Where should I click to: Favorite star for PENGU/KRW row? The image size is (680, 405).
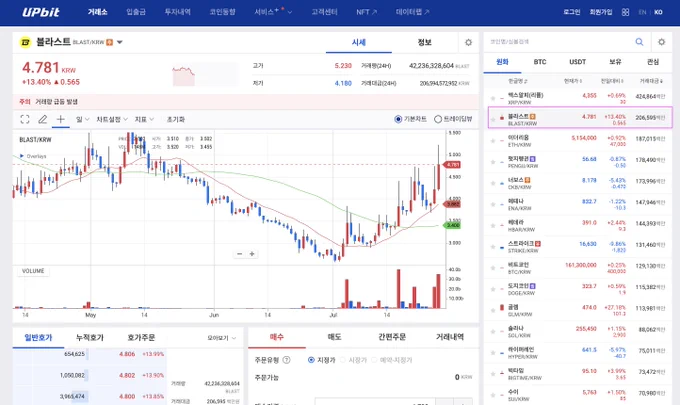point(493,162)
